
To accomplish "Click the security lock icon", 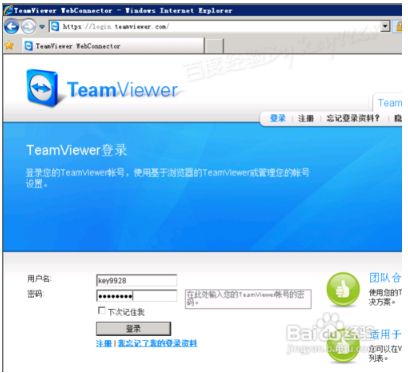I will pyautogui.click(x=398, y=27).
